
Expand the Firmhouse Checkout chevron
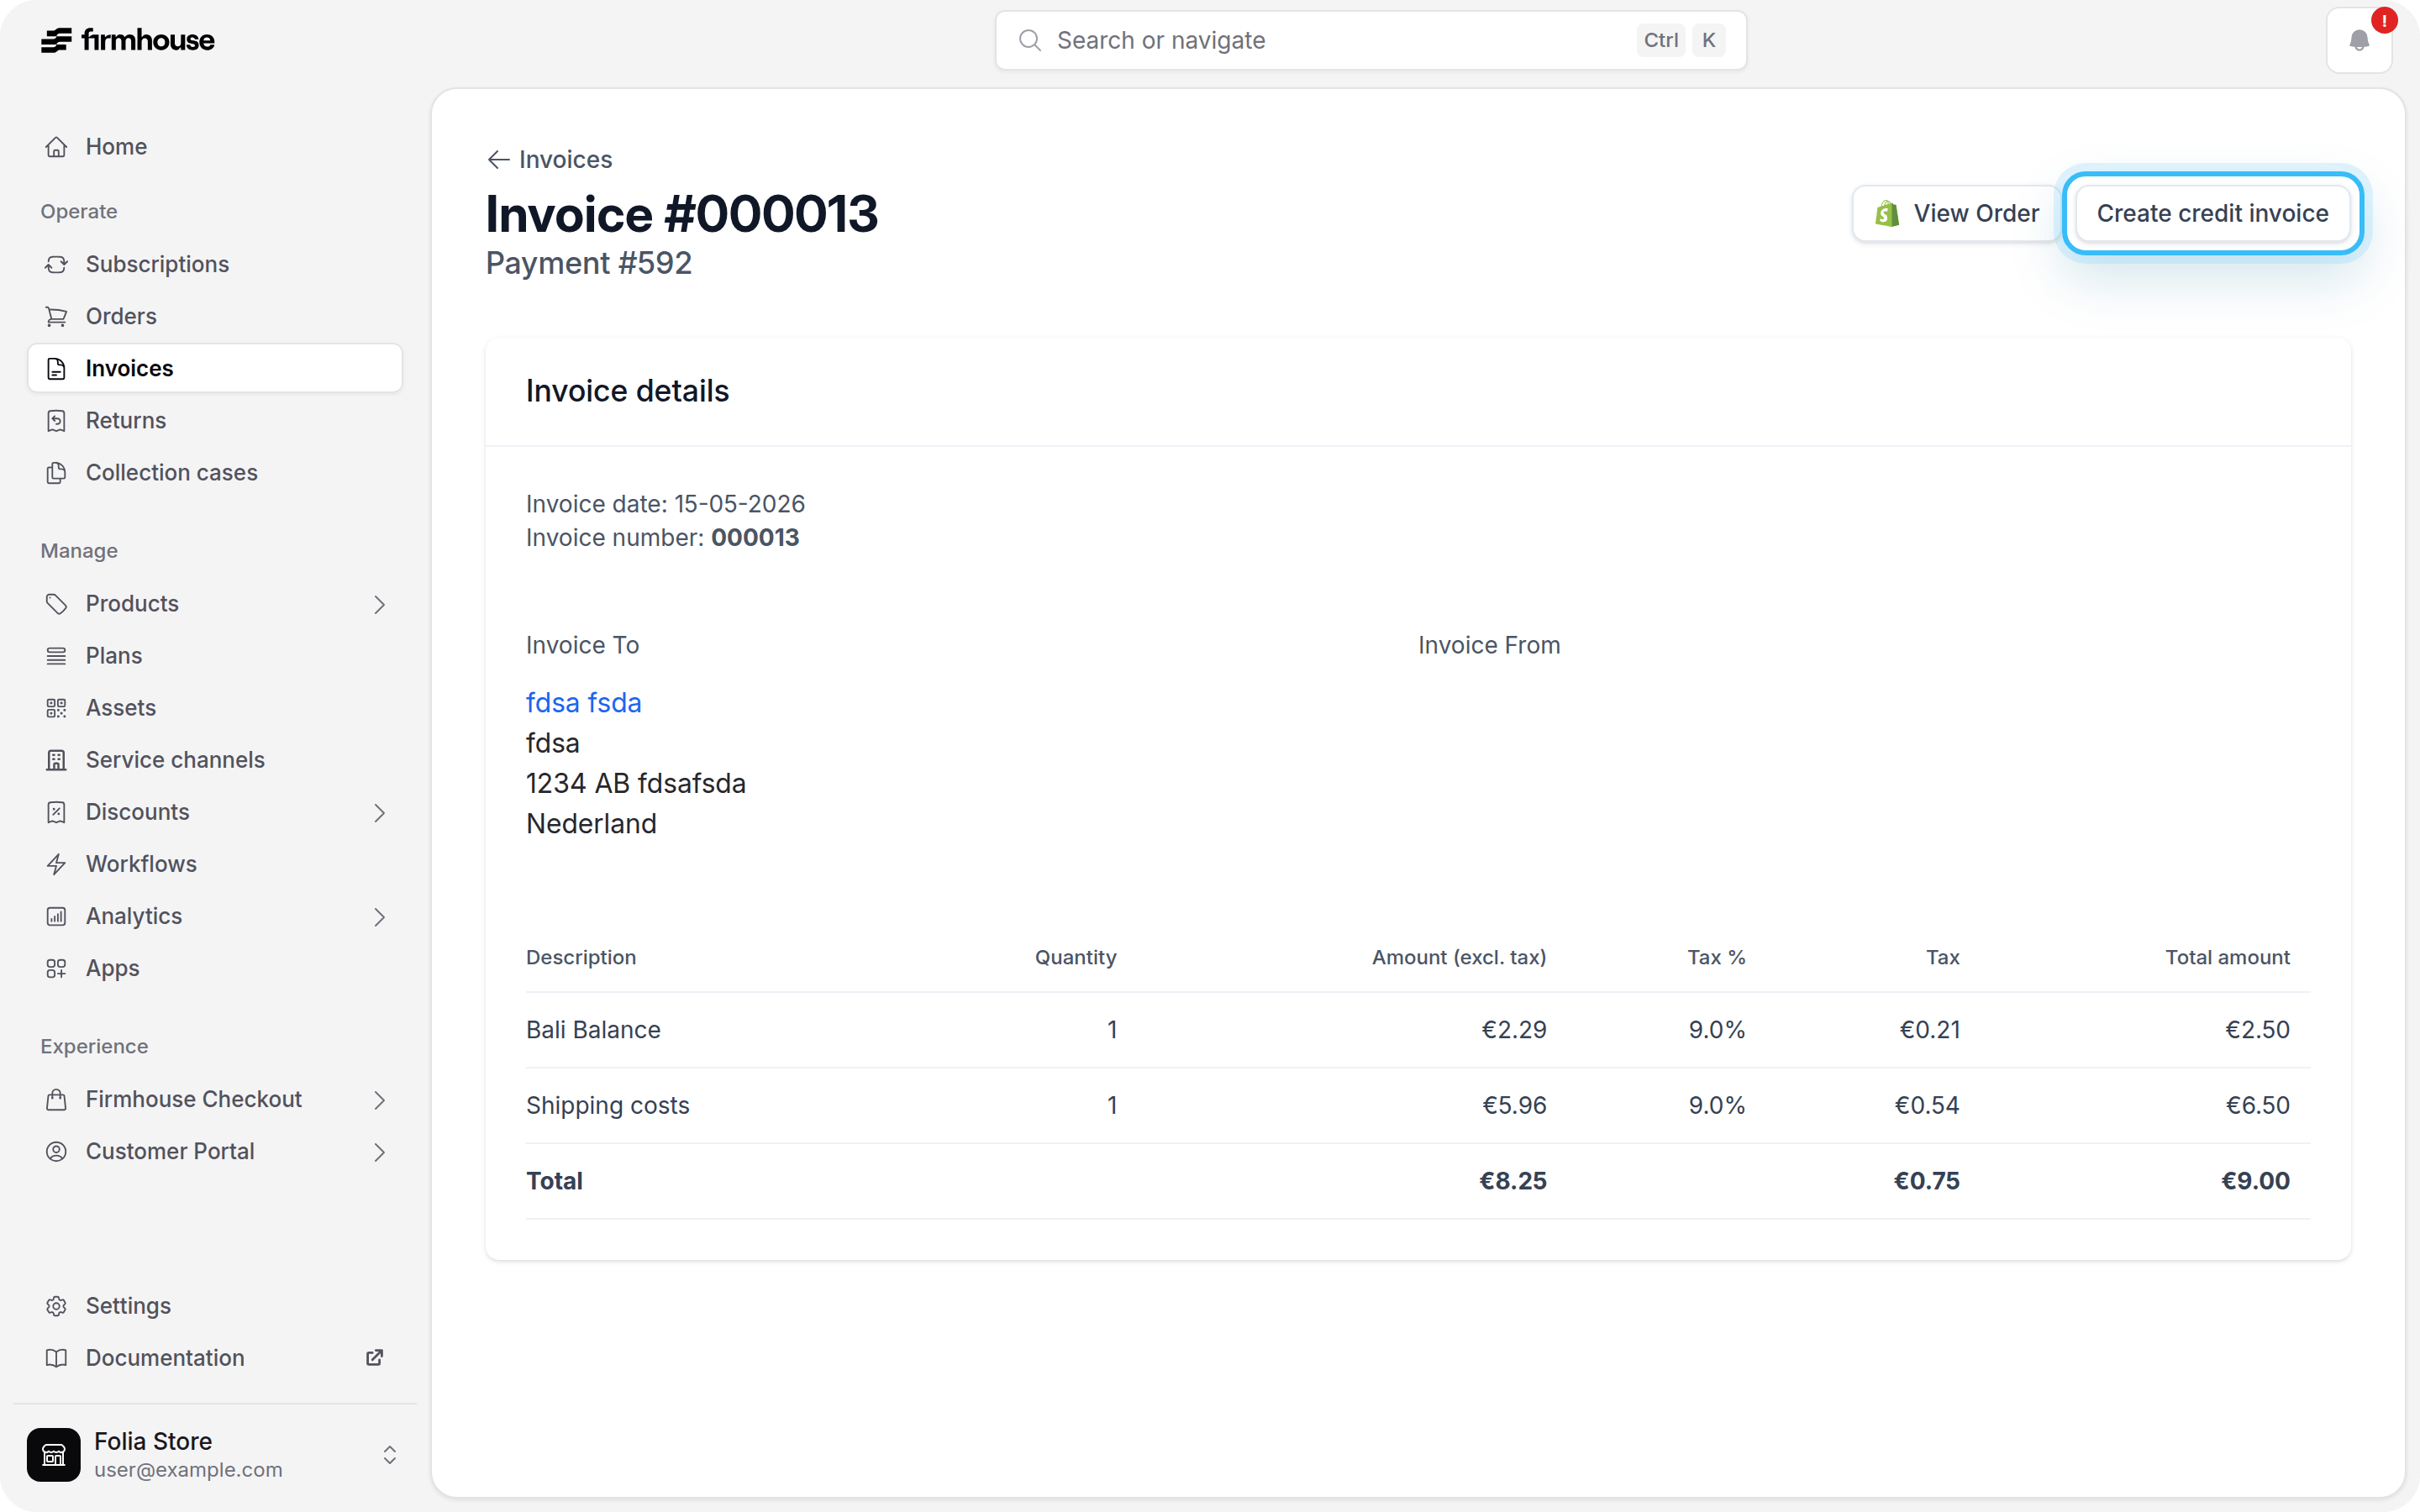(x=379, y=1099)
